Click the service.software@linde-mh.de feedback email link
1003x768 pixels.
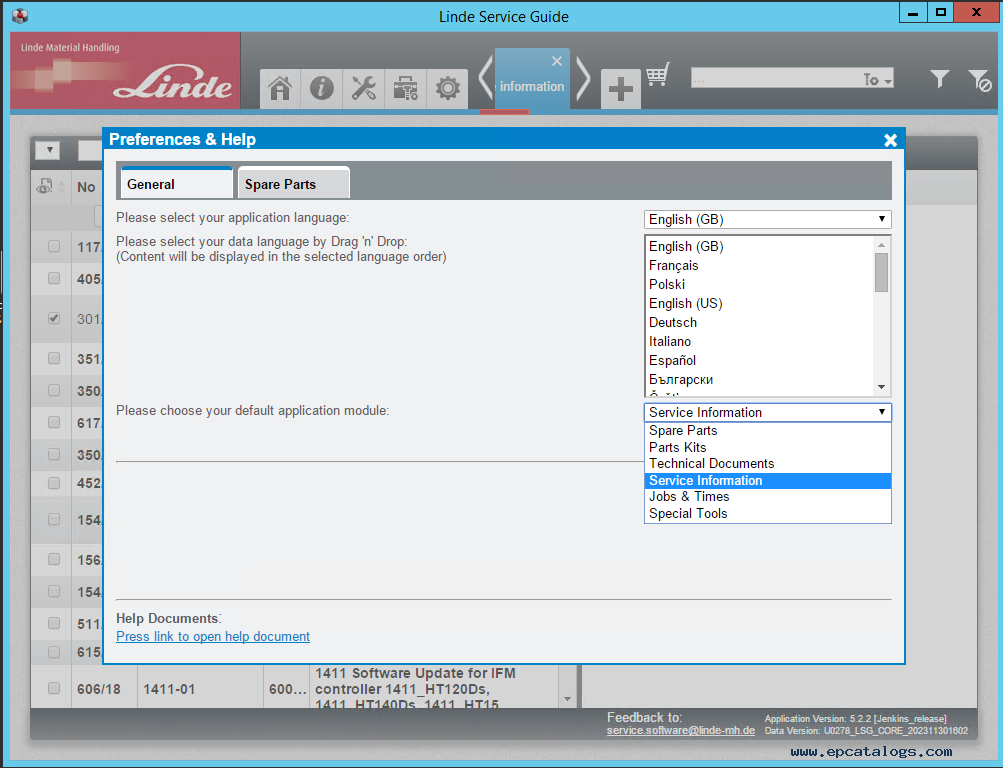coord(681,730)
